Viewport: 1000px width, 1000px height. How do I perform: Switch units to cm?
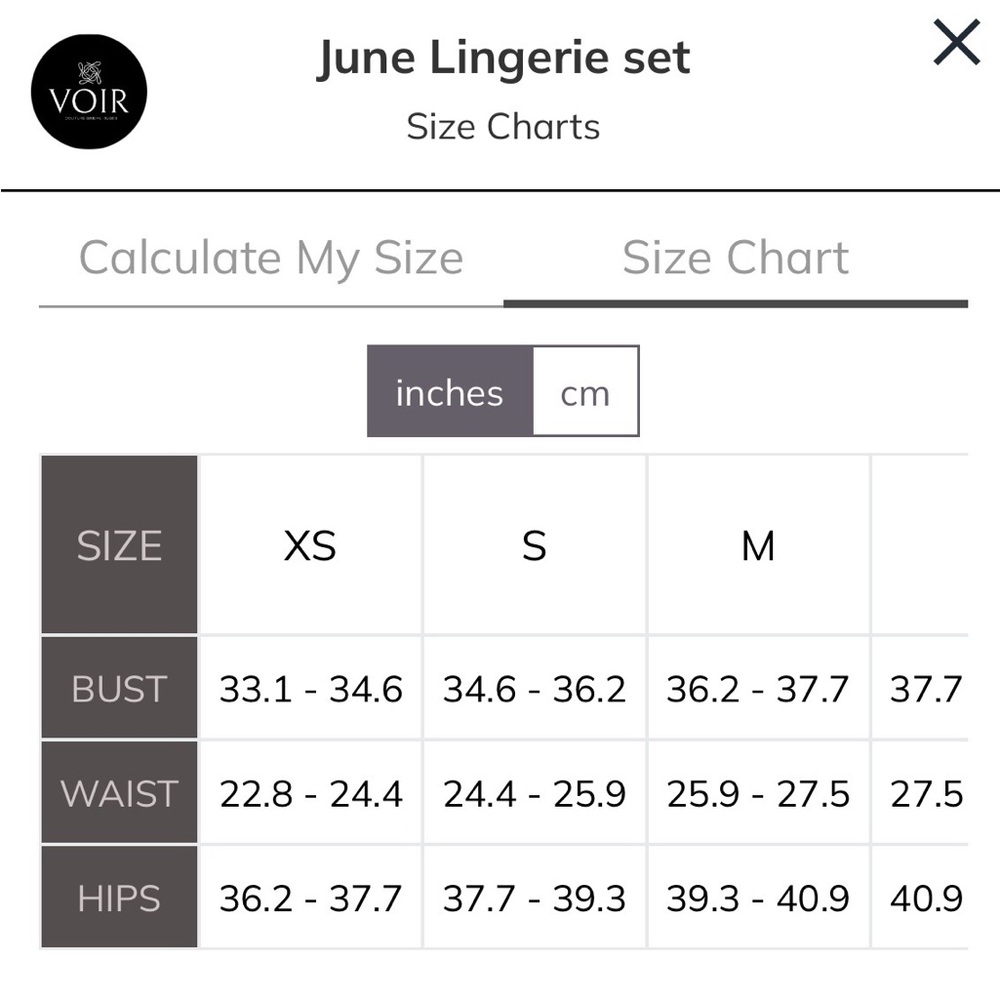click(x=585, y=392)
